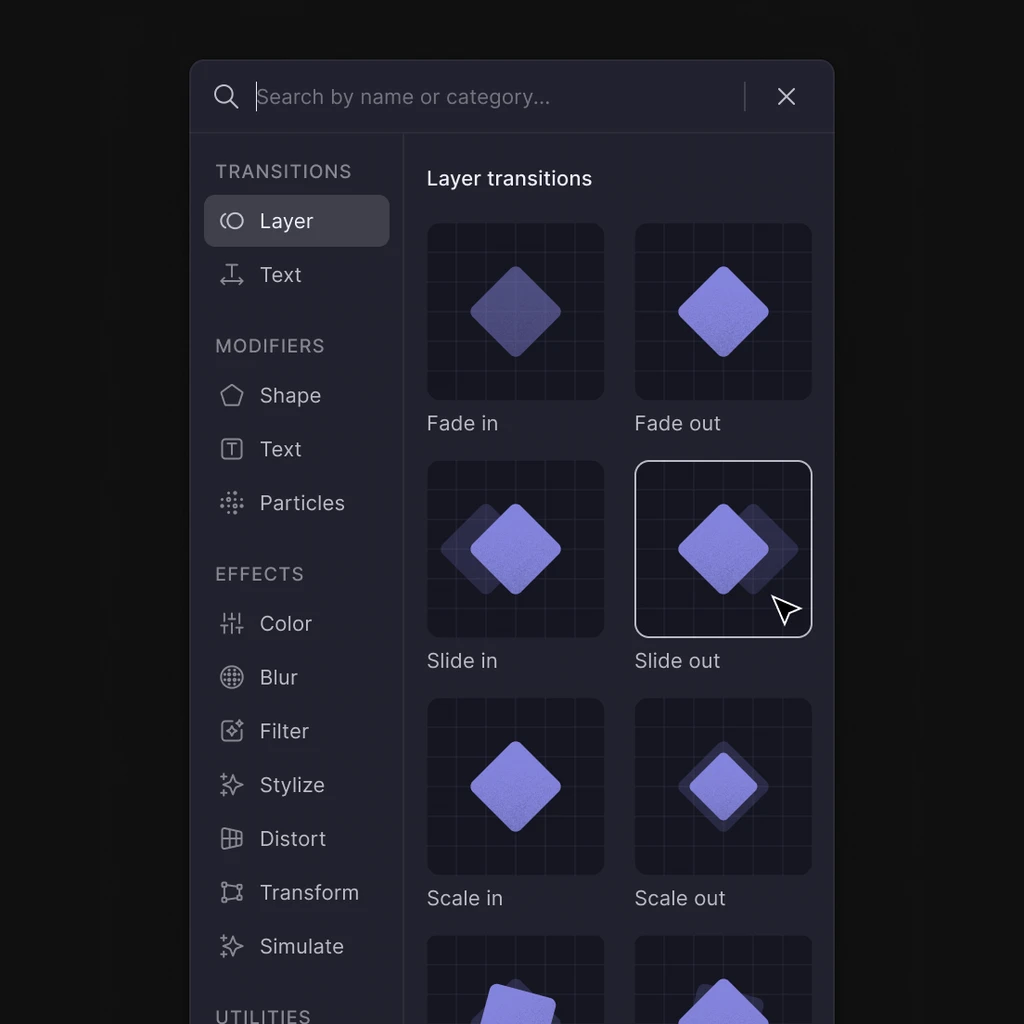Open the Shape modifier icon
1024x1024 pixels.
(231, 395)
